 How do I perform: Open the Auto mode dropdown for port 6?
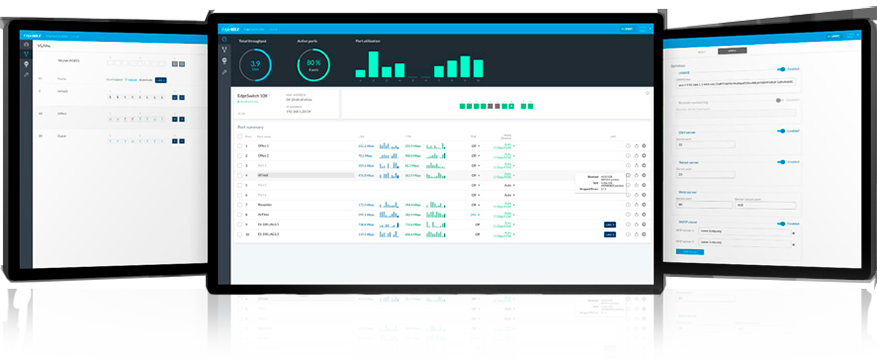click(x=510, y=195)
